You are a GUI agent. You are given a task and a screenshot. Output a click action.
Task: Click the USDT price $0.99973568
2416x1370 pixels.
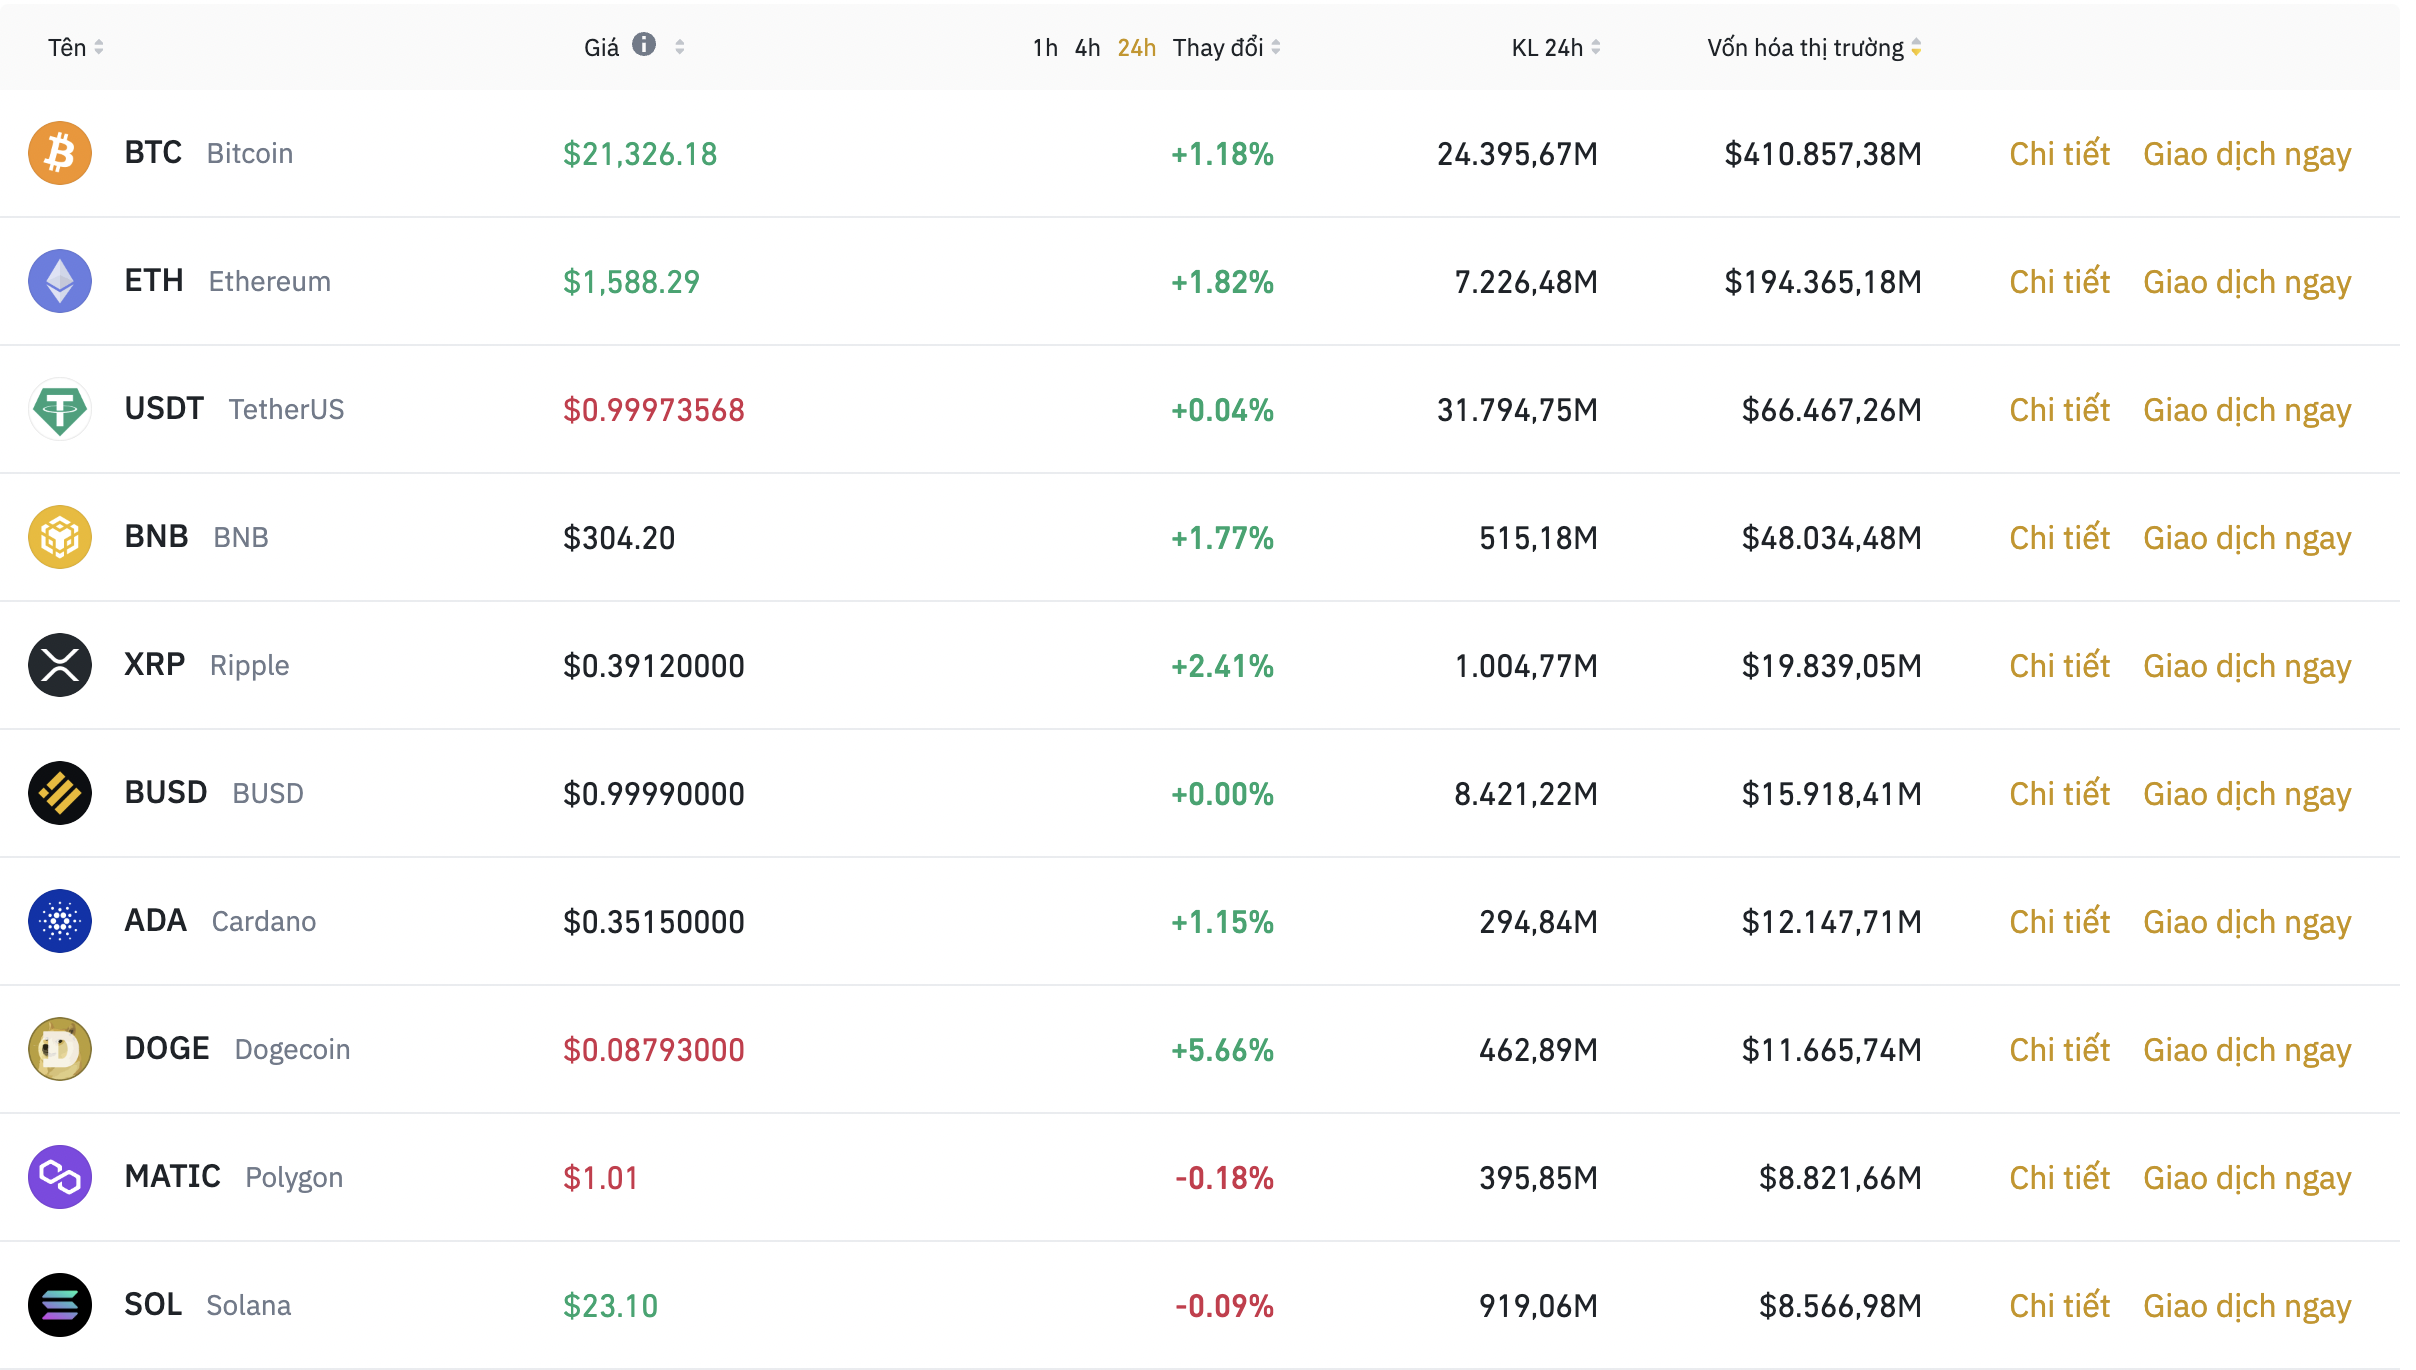654,410
